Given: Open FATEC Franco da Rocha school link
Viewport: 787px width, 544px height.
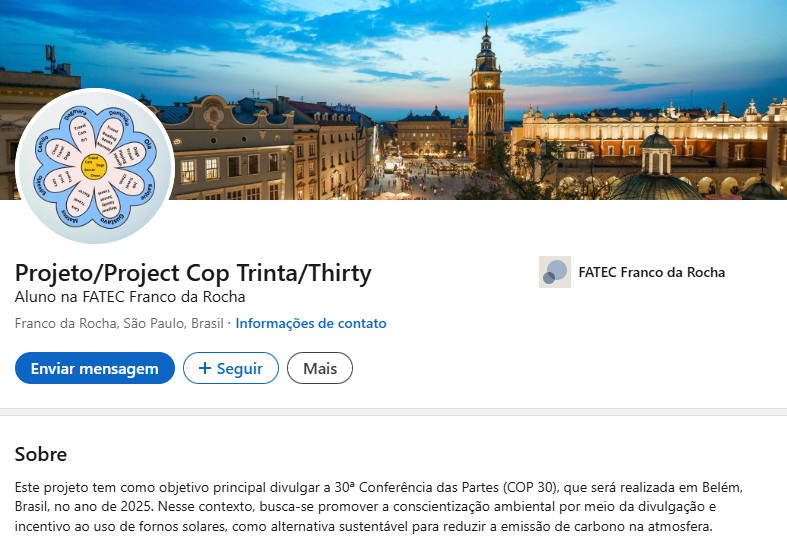Looking at the screenshot, I should pyautogui.click(x=651, y=272).
